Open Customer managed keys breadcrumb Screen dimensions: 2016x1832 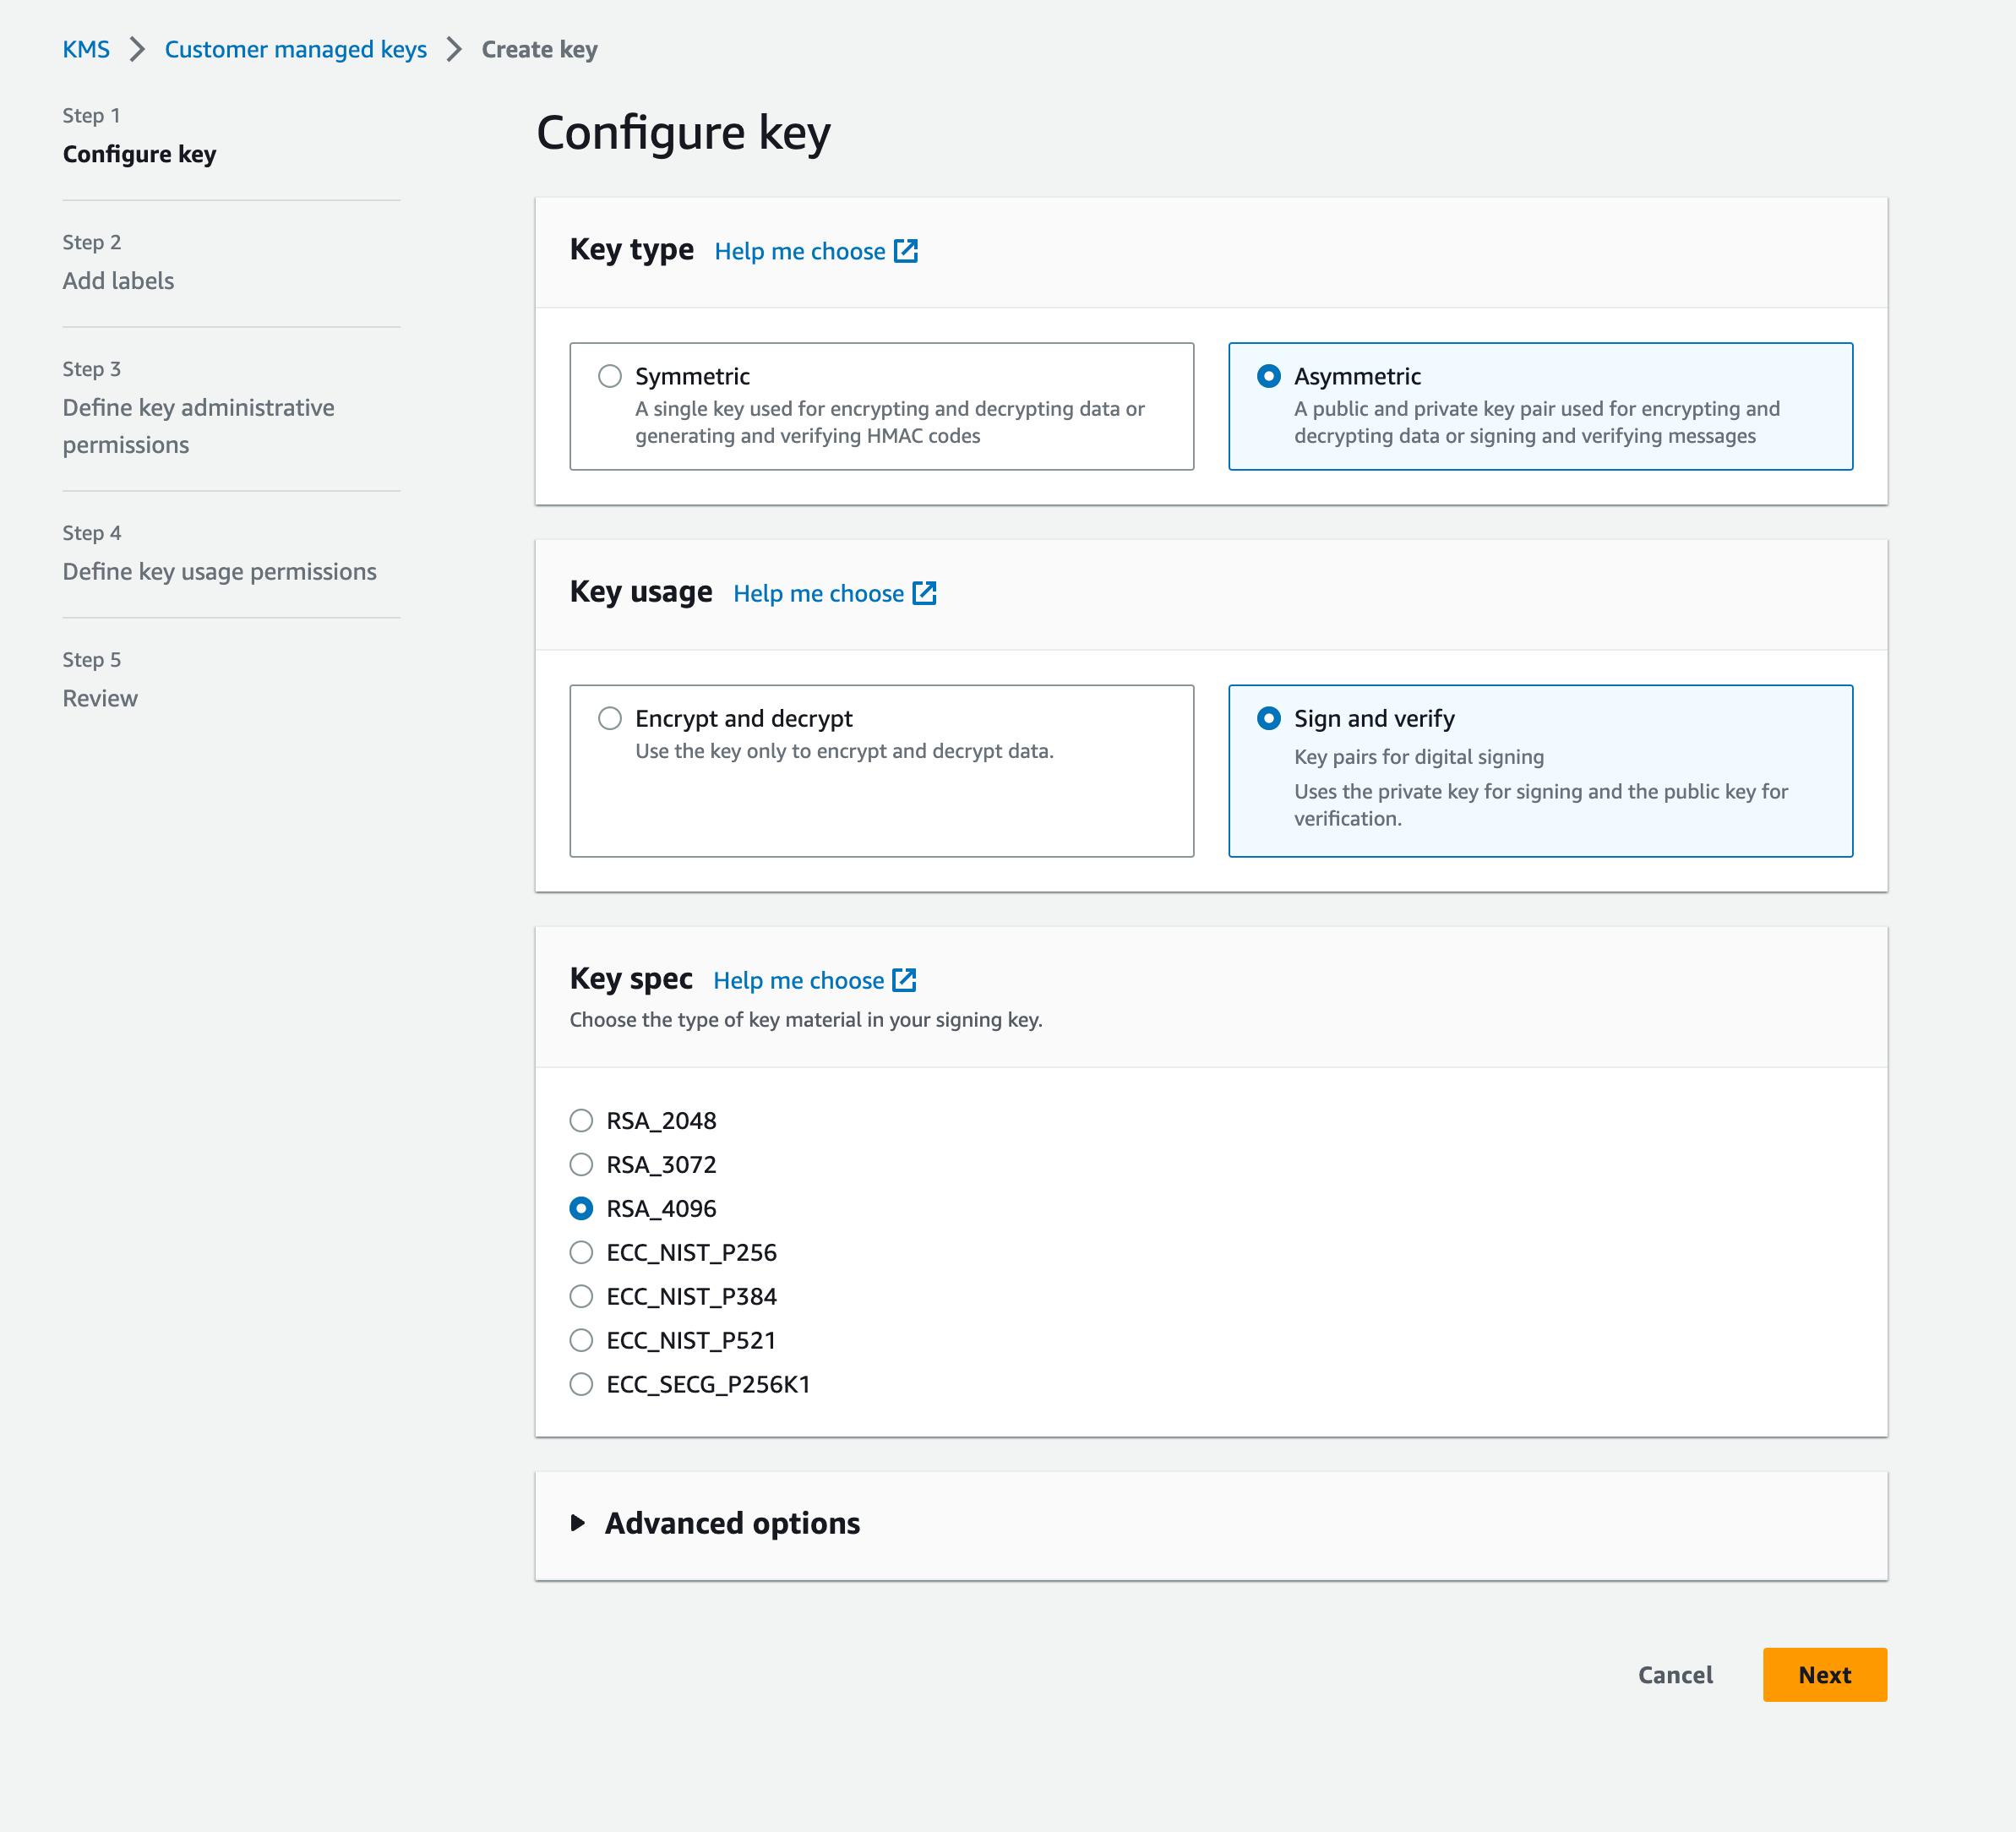coord(296,49)
